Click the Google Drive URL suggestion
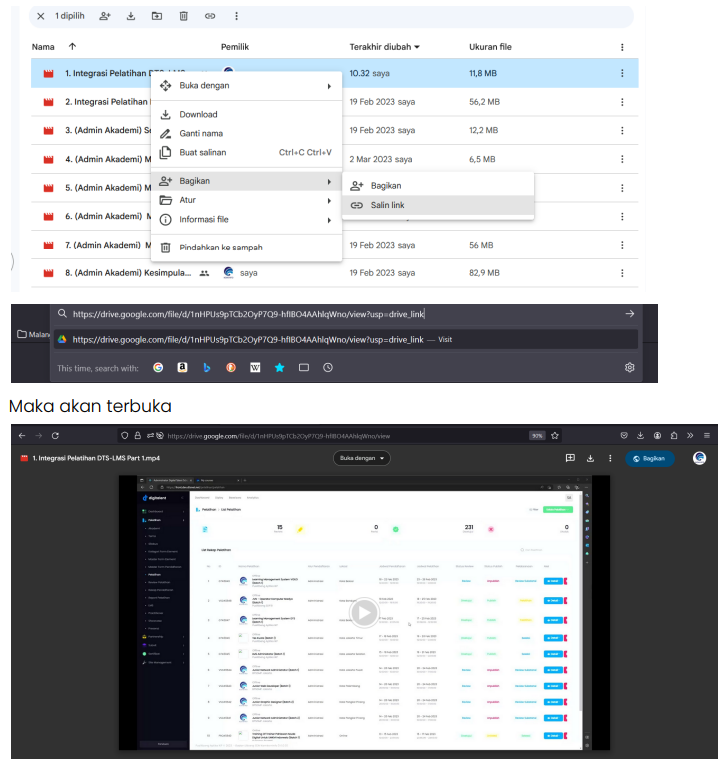The width and height of the screenshot is (723, 770). tap(250, 340)
